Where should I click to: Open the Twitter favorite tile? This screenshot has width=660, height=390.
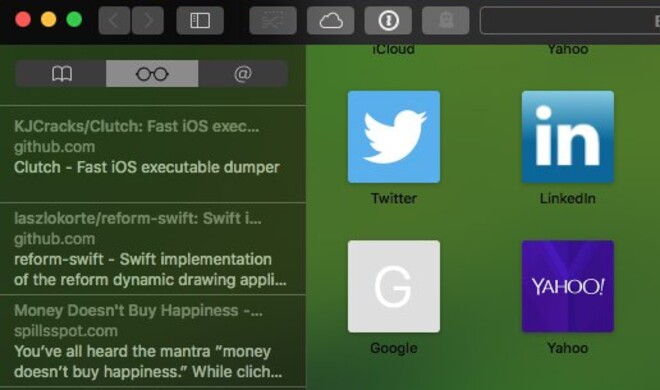pyautogui.click(x=394, y=137)
